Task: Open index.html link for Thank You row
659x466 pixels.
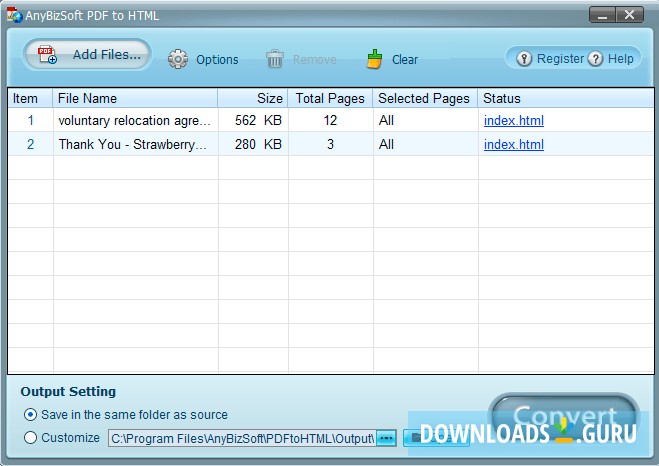Action: [x=514, y=145]
